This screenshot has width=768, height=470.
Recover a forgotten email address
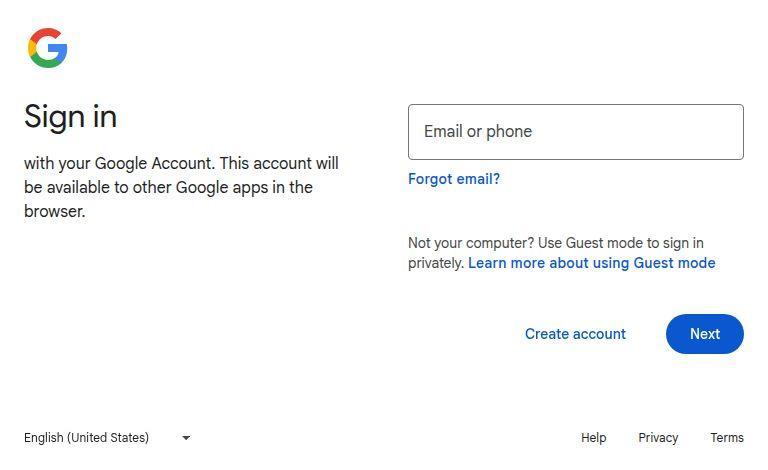454,179
